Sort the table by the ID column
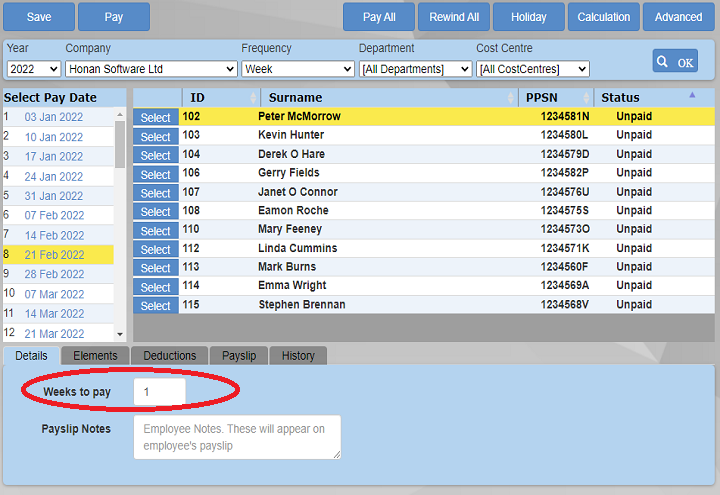The image size is (720, 495). [221, 97]
